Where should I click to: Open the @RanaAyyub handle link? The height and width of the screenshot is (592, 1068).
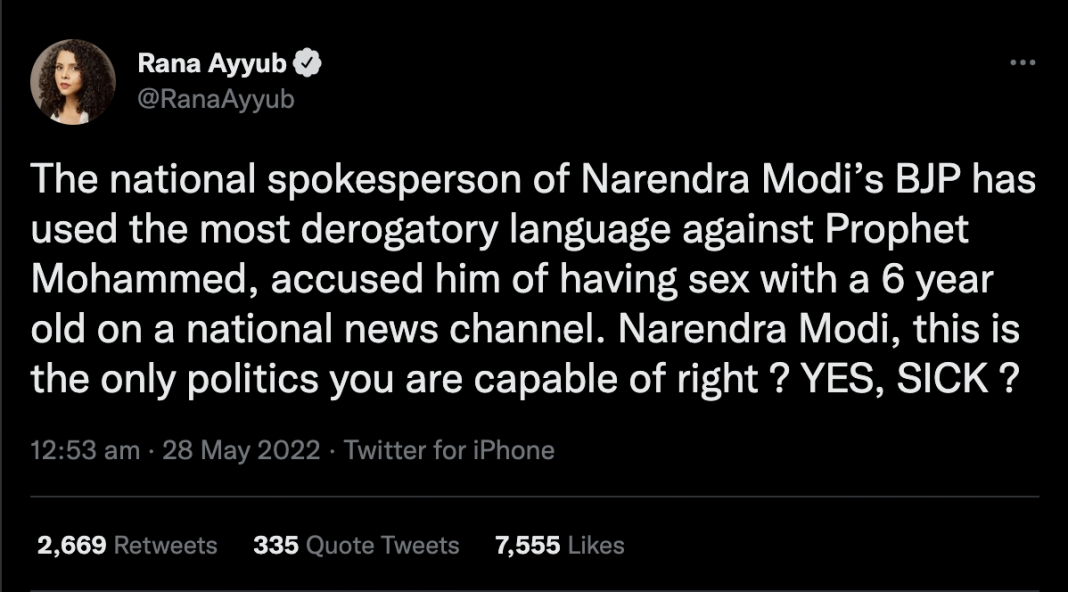click(x=215, y=99)
